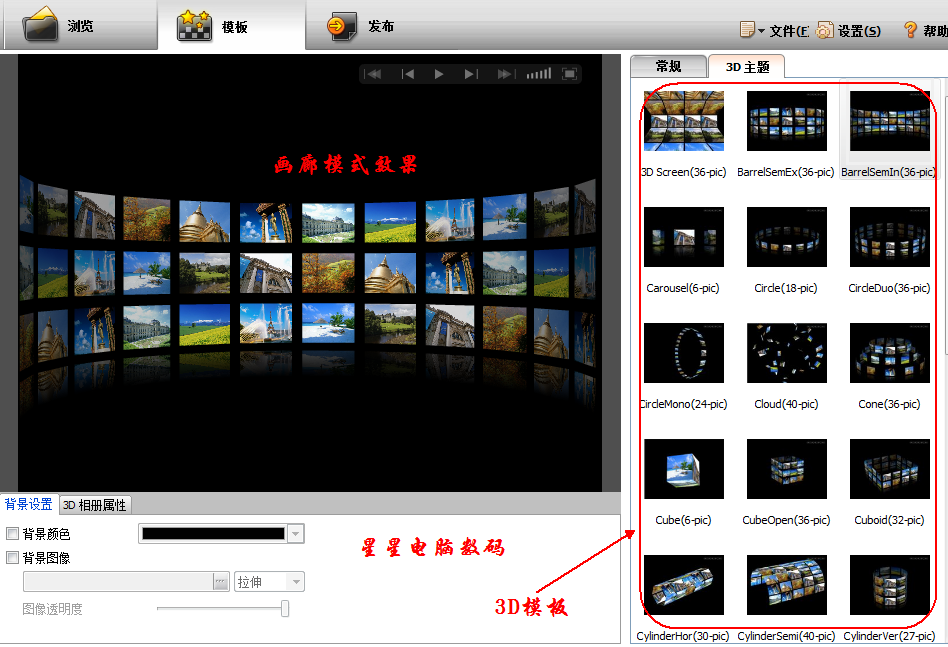Select the Cube(6-pic) template thumbnail
Image resolution: width=948 pixels, height=647 pixels.
[683, 468]
